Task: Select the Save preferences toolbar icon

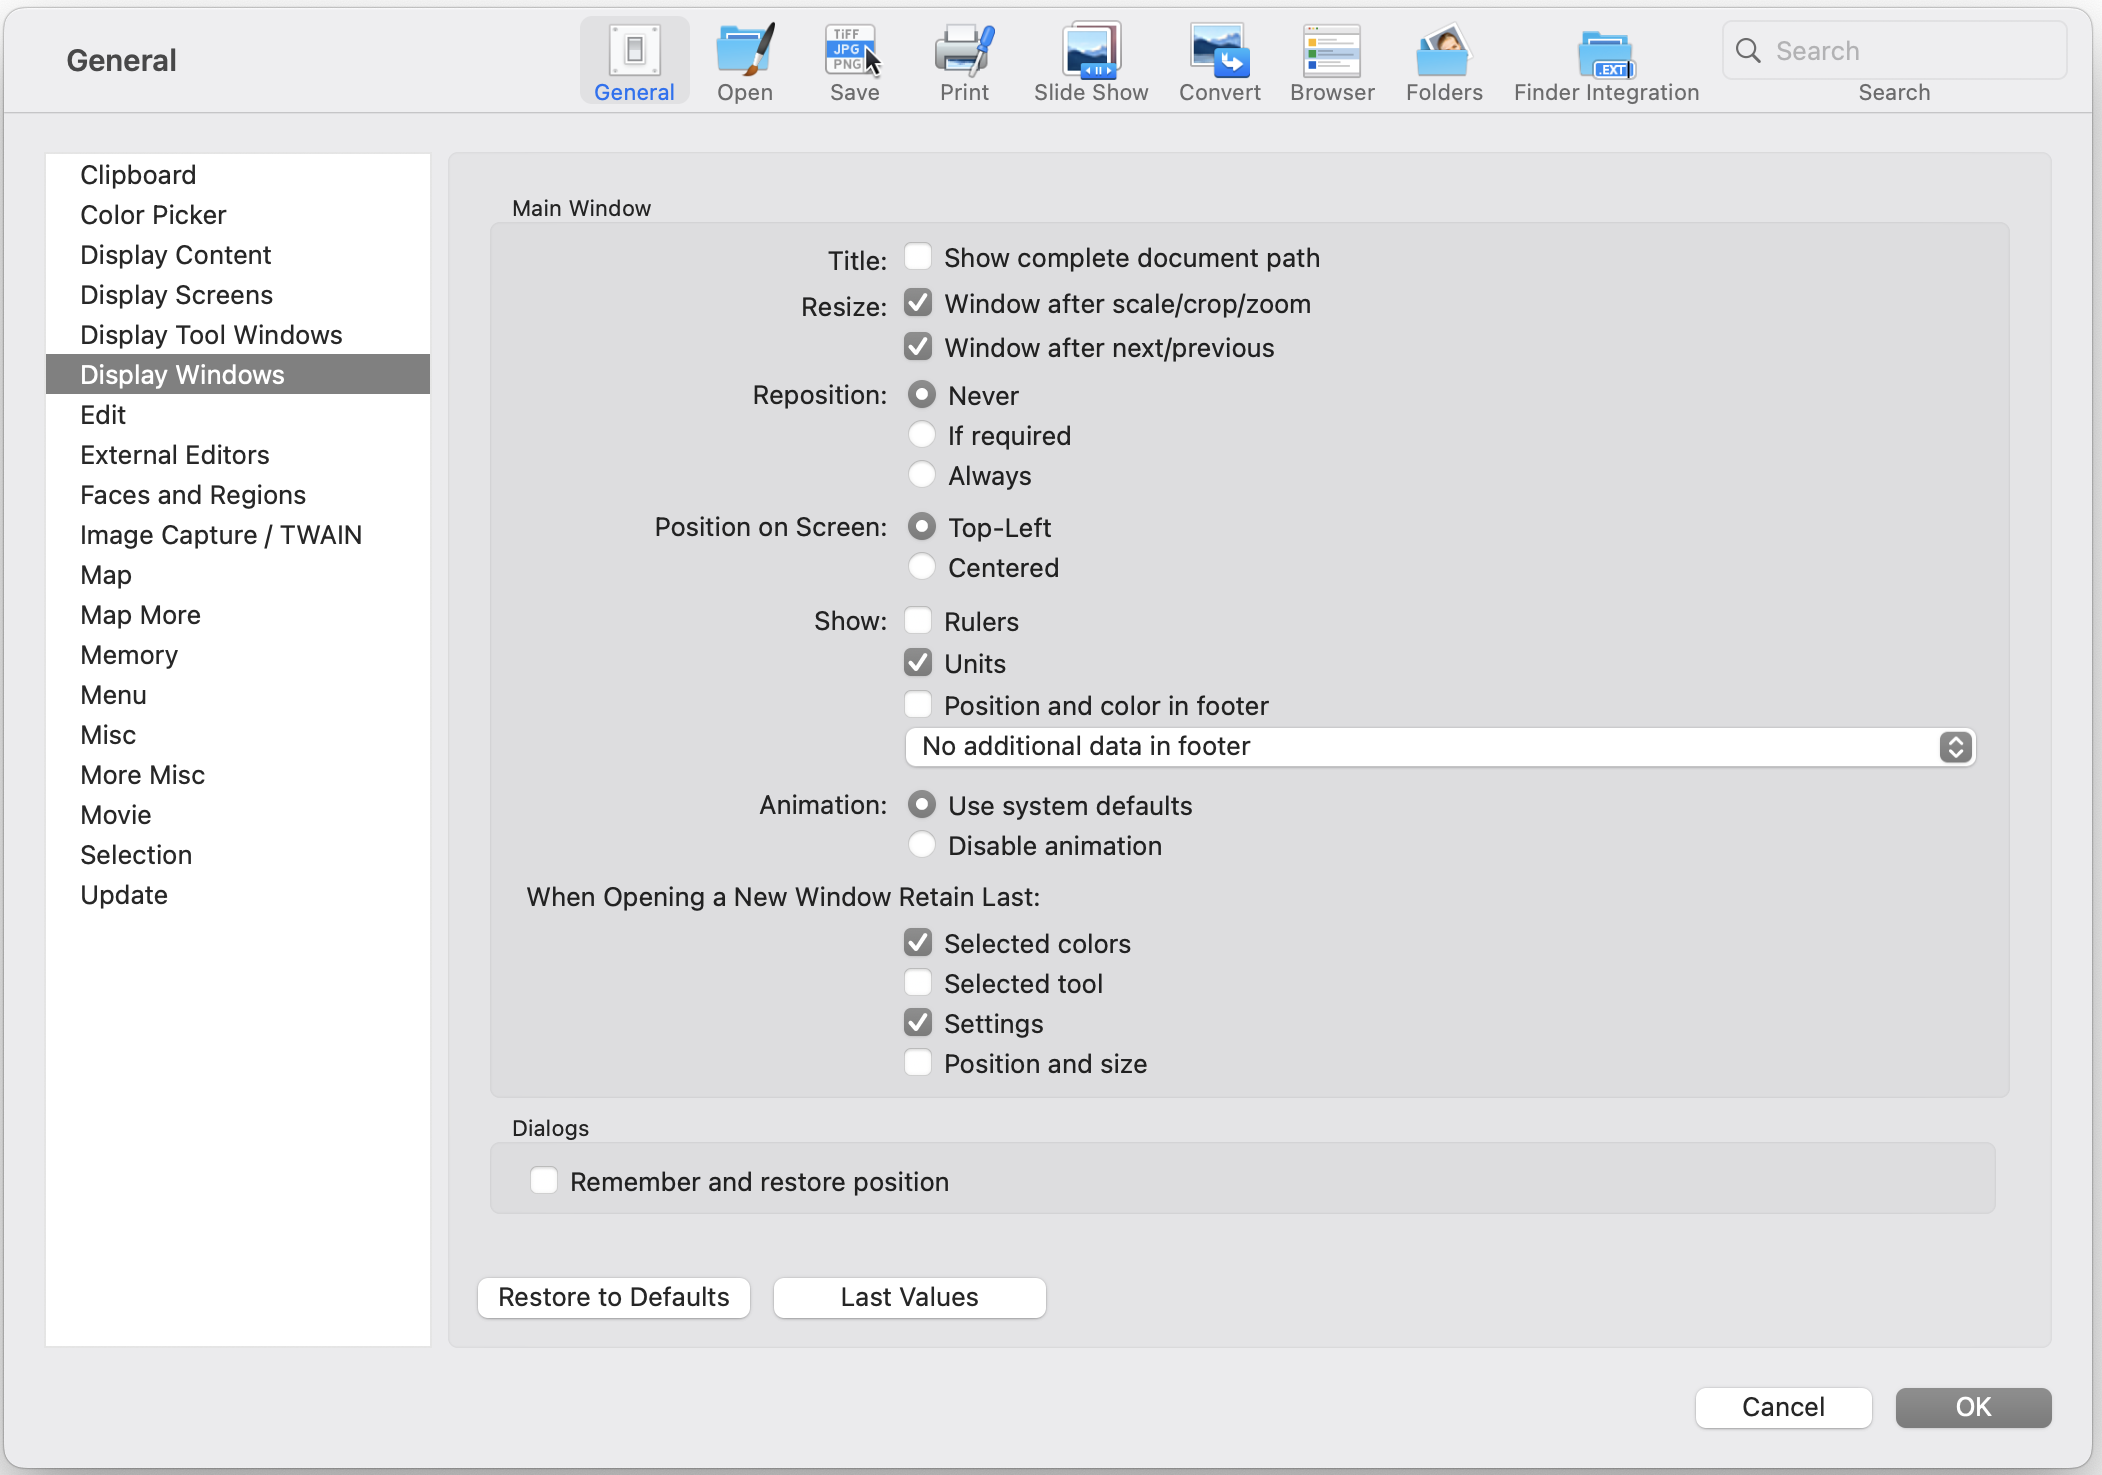Action: tap(854, 61)
